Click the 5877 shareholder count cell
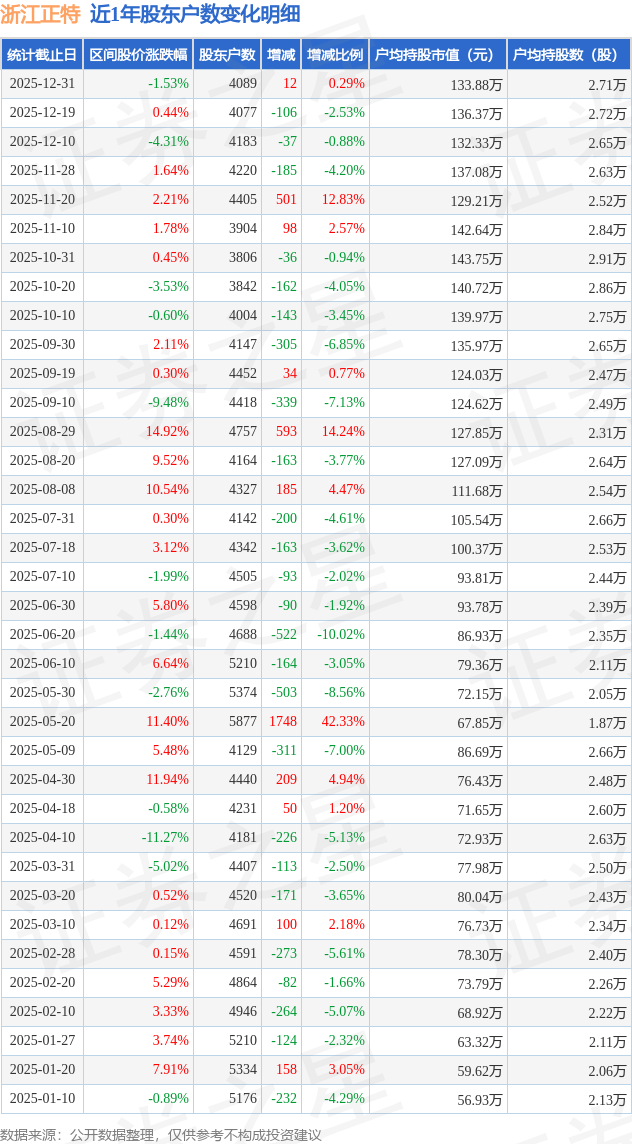 (x=242, y=722)
